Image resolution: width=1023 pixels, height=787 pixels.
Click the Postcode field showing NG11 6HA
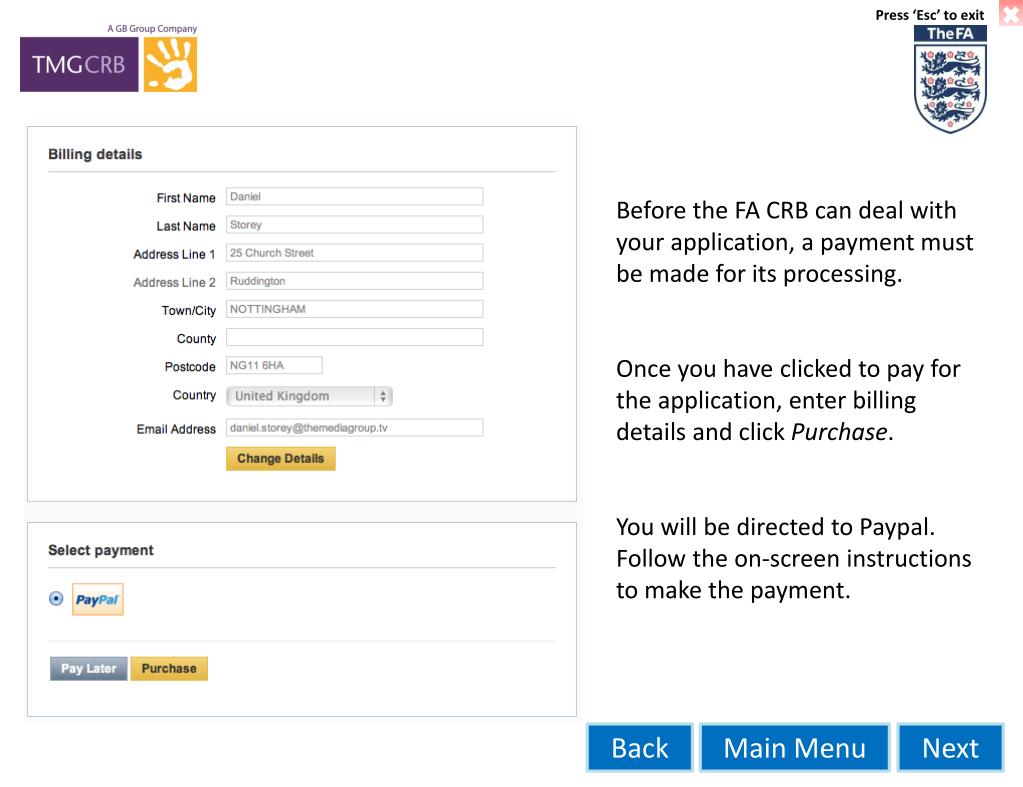tap(274, 365)
